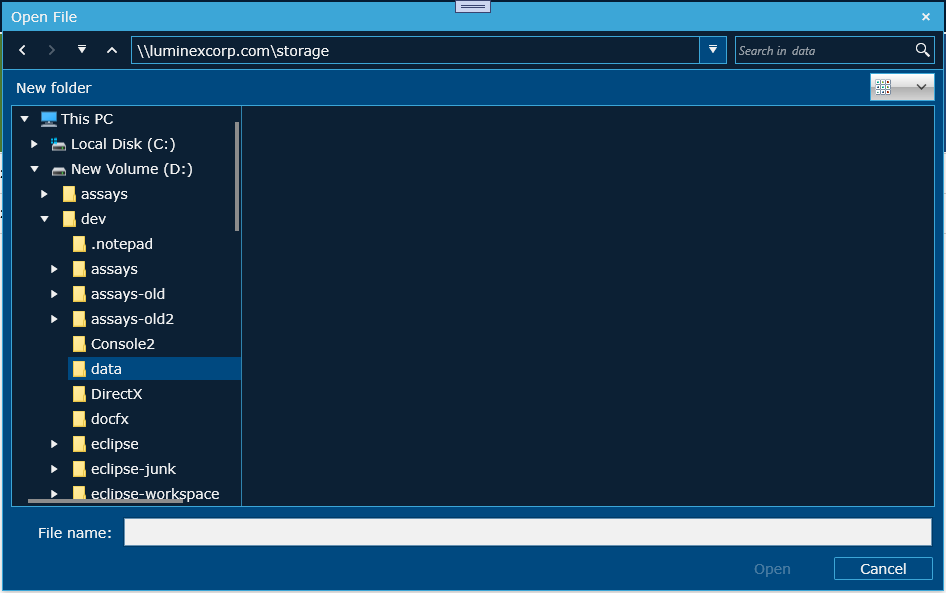The height and width of the screenshot is (593, 946).
Task: Select the eclipse-workspace folder
Action: point(155,493)
